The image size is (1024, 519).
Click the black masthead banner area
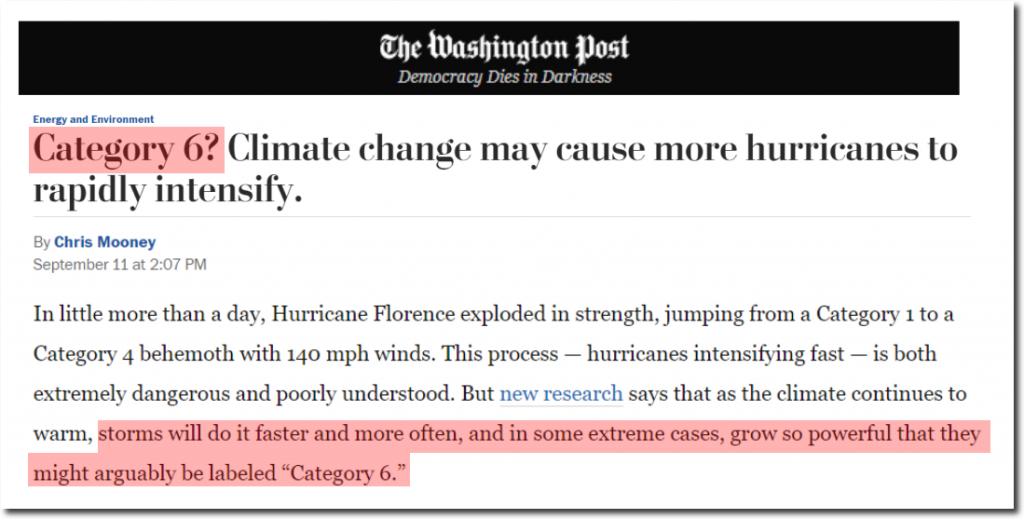click(488, 58)
